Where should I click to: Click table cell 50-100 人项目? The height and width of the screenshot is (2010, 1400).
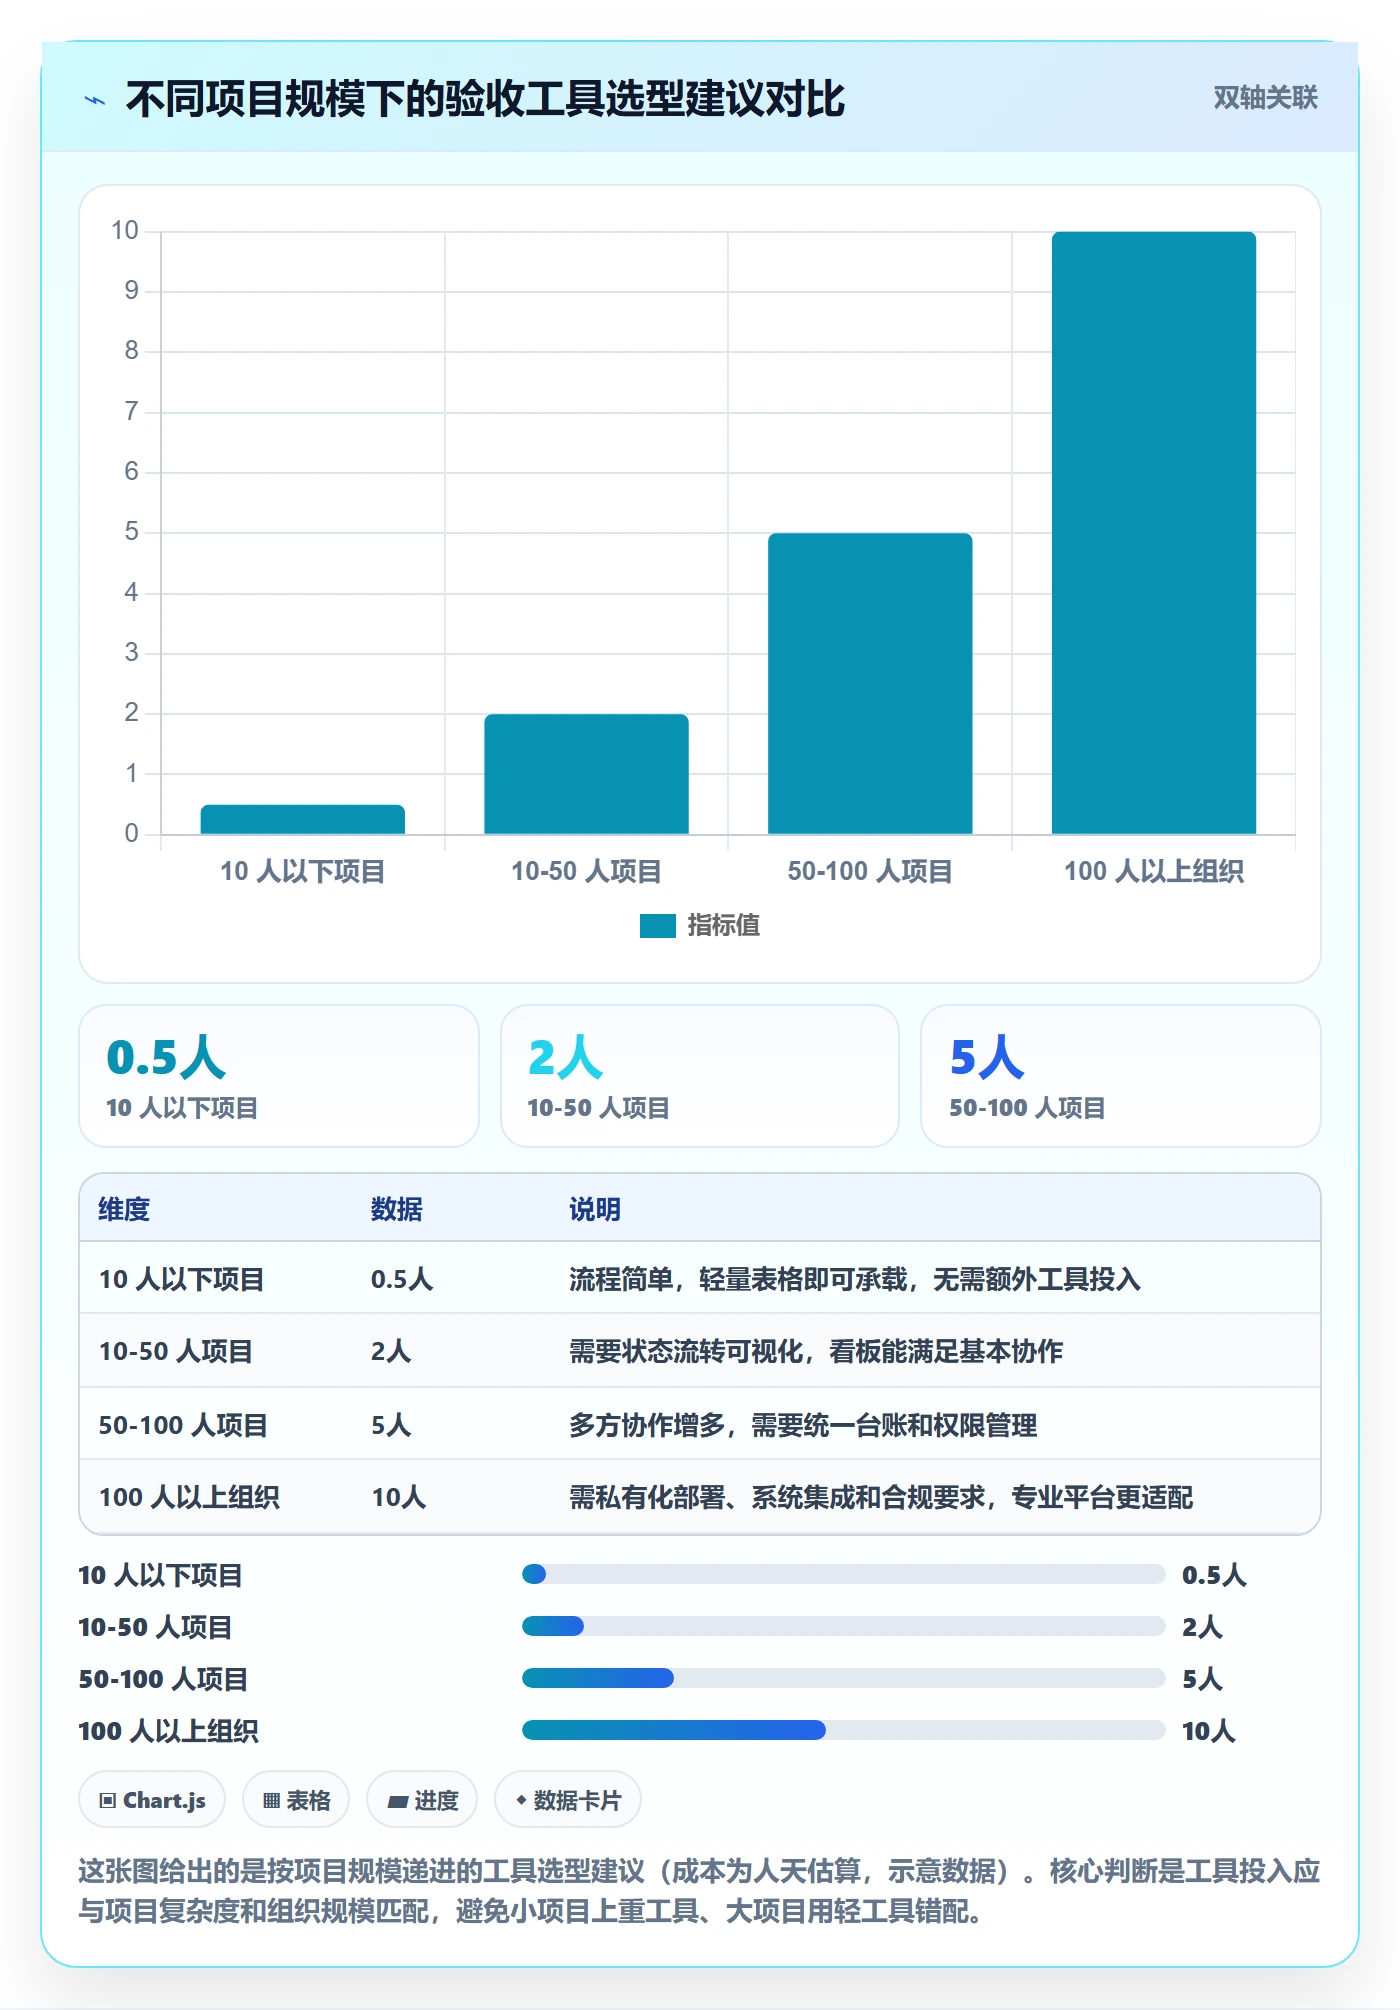point(183,1425)
